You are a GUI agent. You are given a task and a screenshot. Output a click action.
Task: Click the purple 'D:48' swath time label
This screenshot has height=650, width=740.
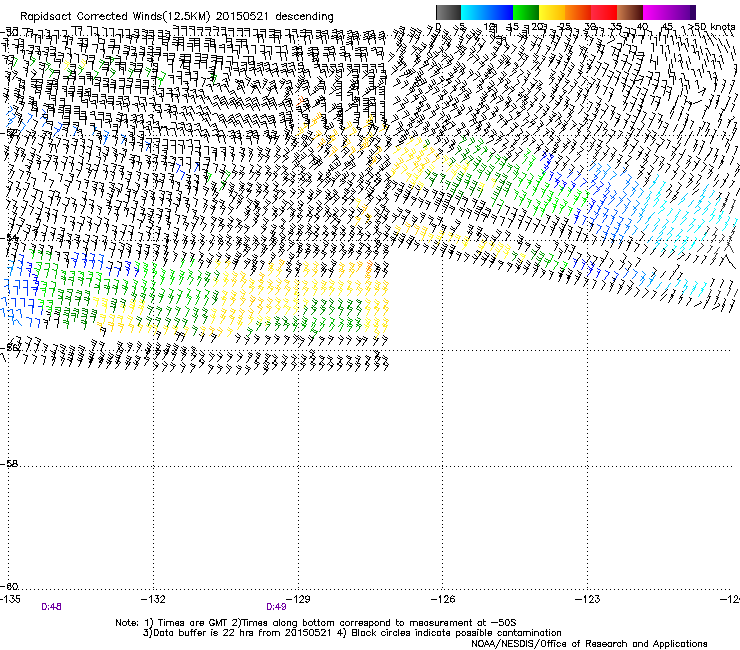click(51, 607)
